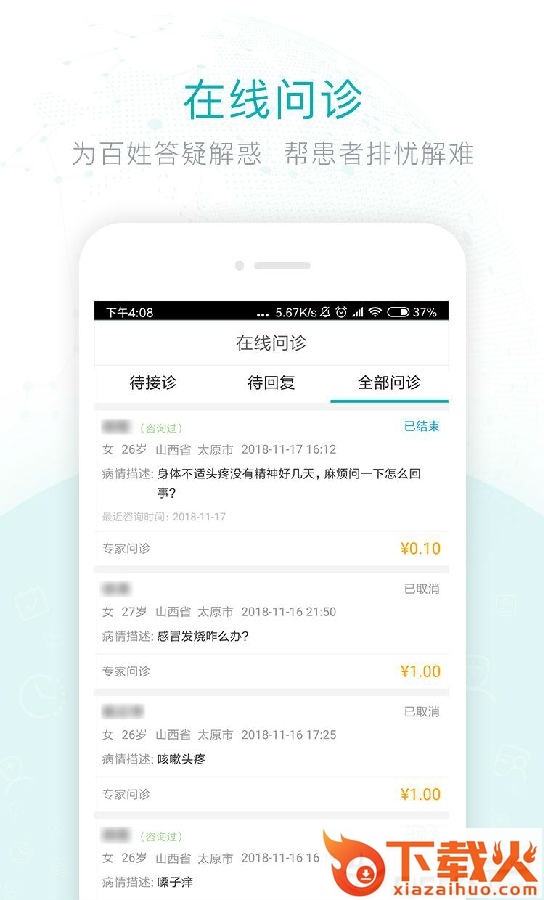Open the 感冒发烧咋么办 consultation entry

point(271,630)
